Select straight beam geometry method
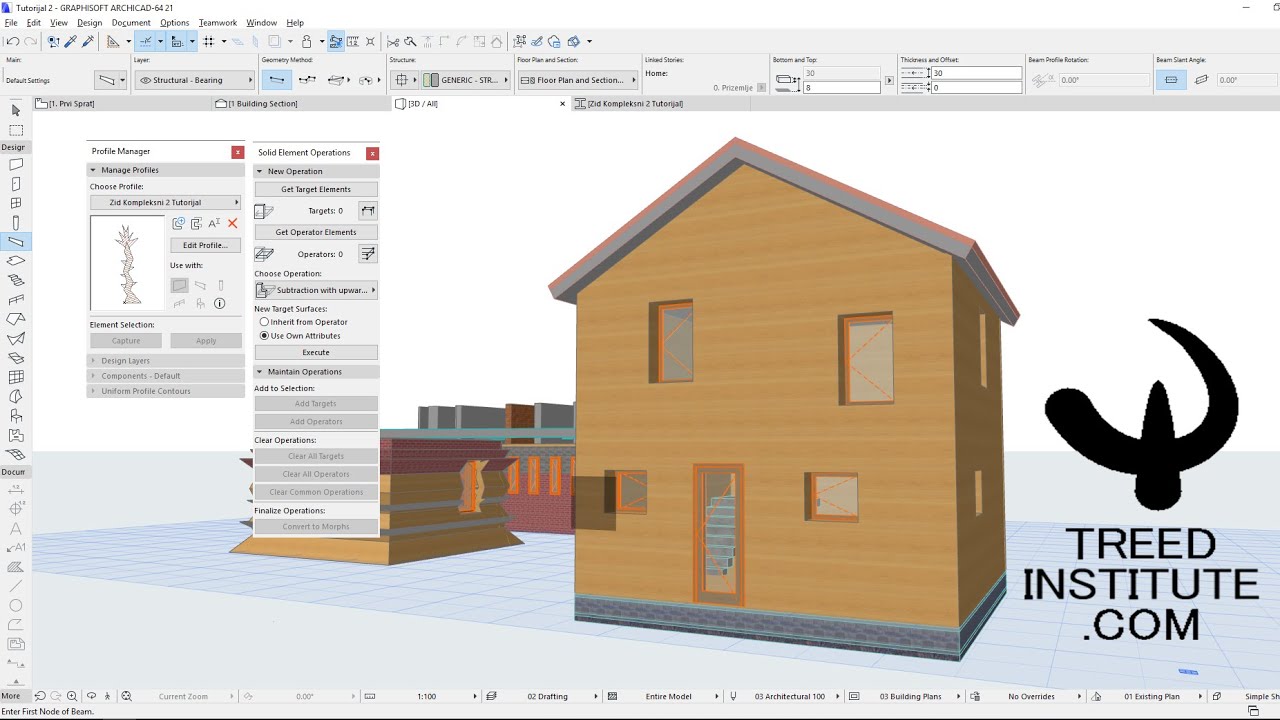The width and height of the screenshot is (1280, 720). pyautogui.click(x=277, y=80)
